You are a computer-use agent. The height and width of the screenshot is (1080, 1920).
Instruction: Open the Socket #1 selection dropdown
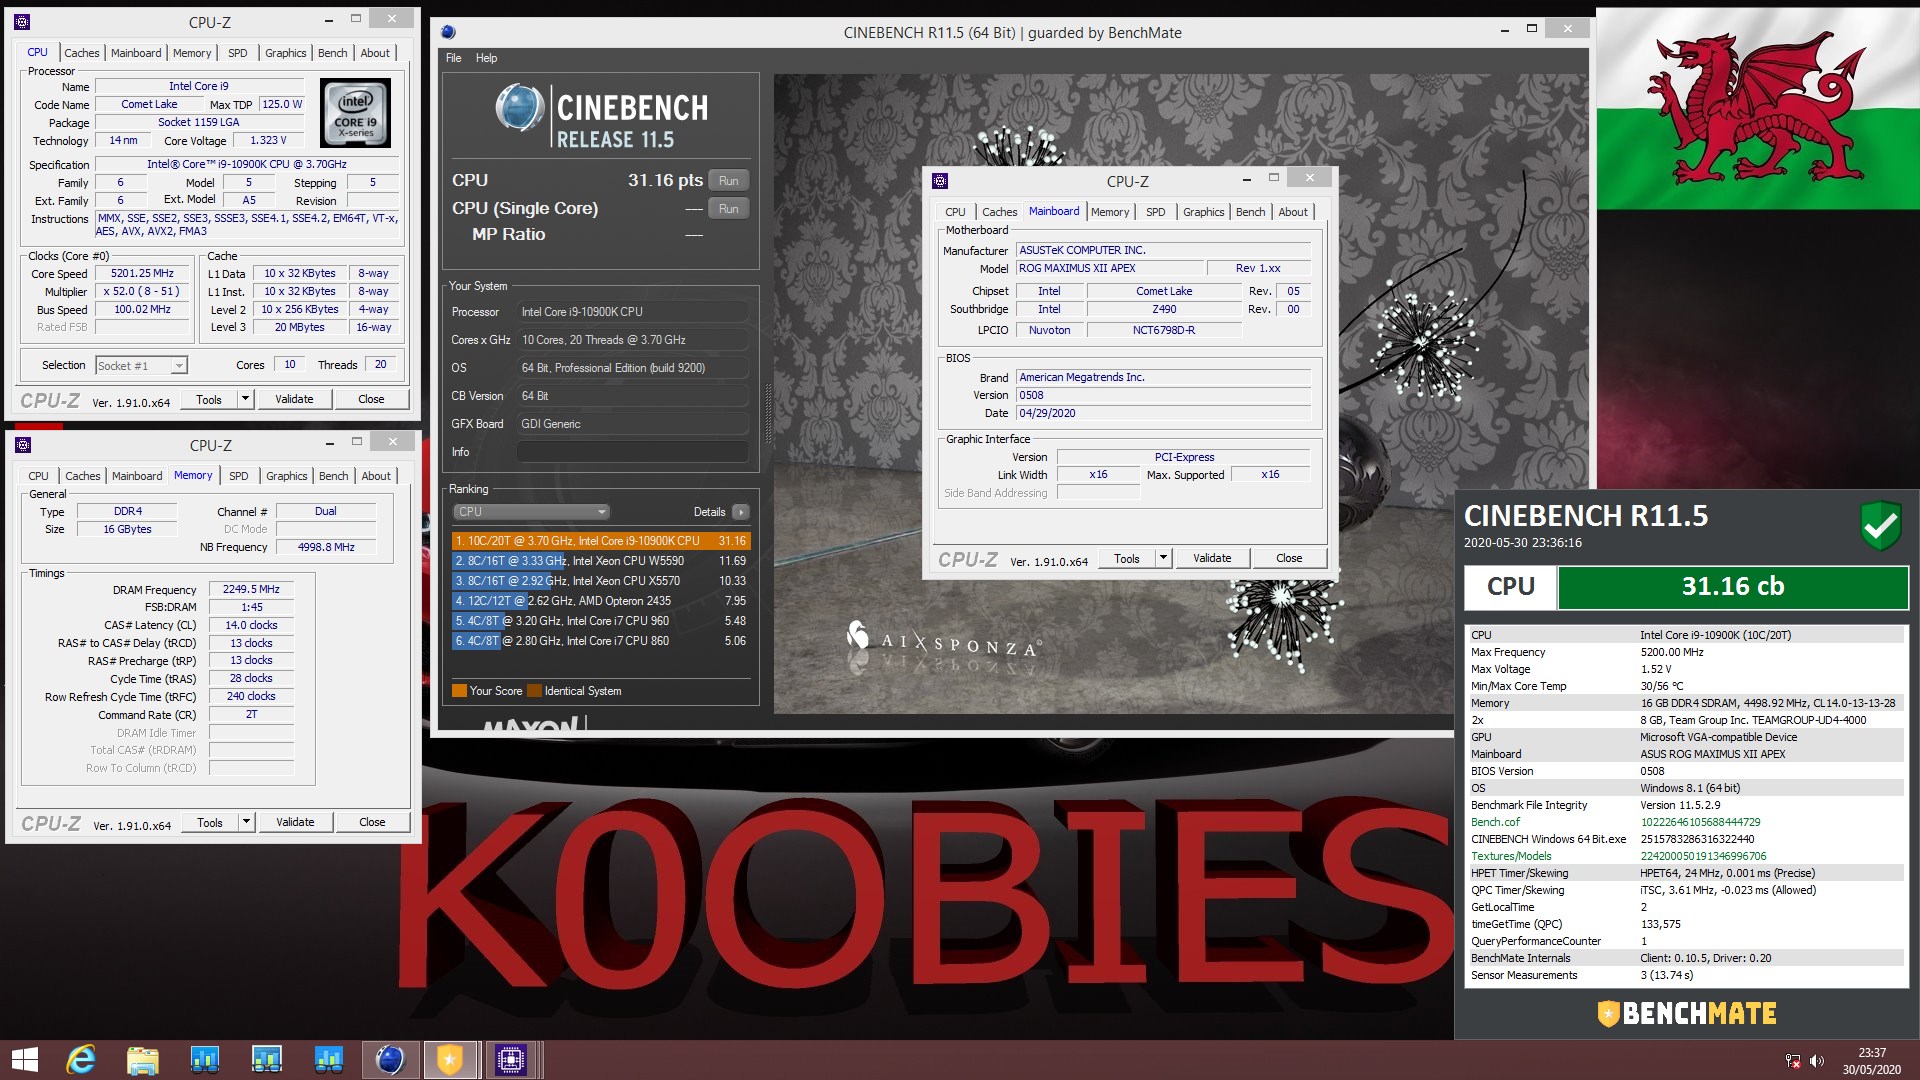pos(141,366)
